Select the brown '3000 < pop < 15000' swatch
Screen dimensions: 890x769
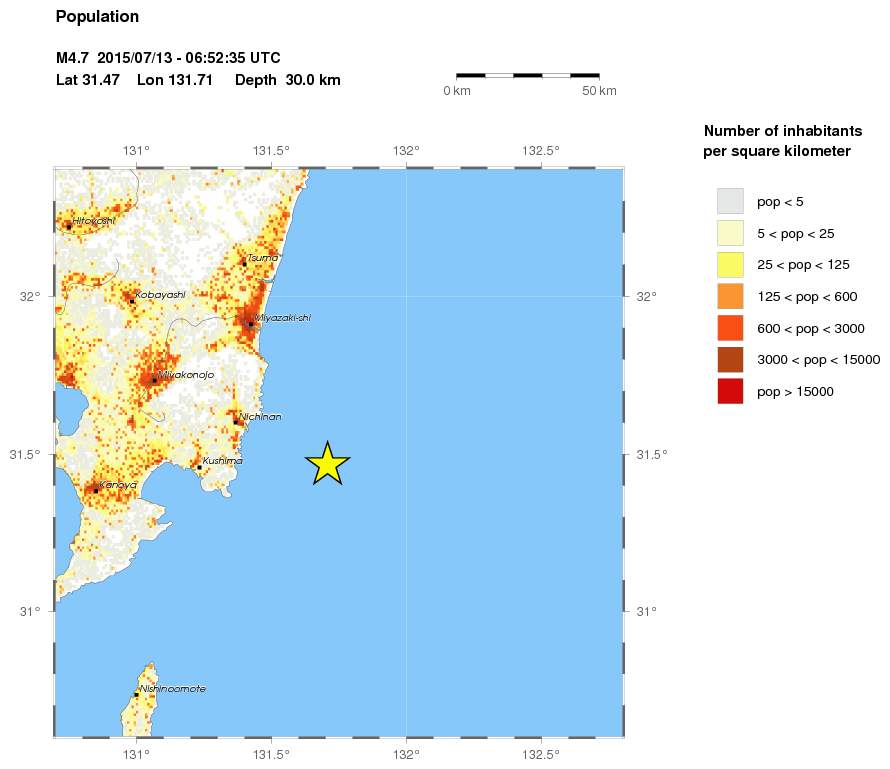pyautogui.click(x=730, y=360)
